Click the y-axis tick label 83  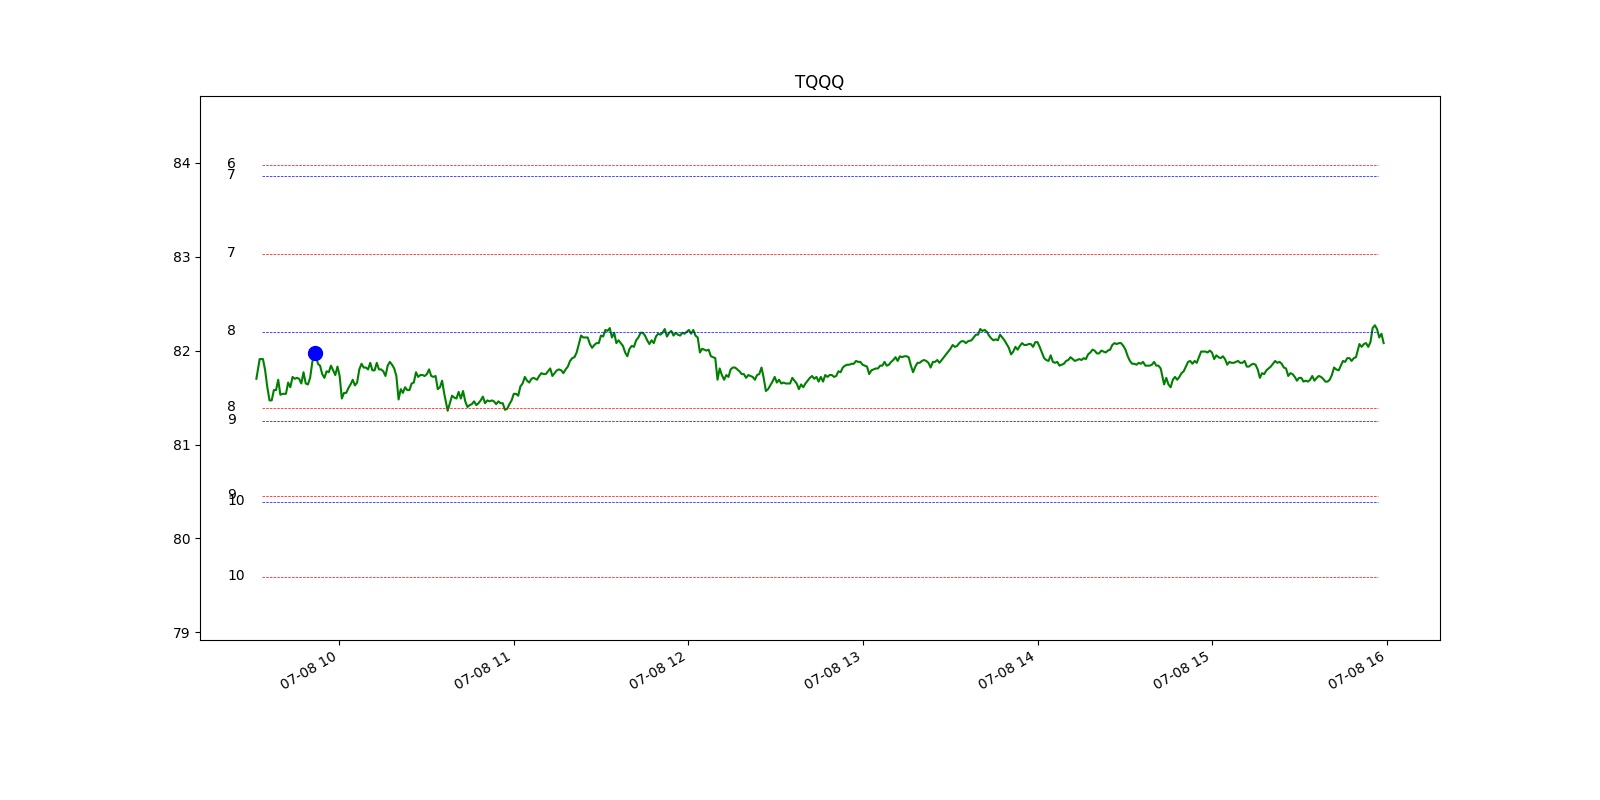pos(181,257)
